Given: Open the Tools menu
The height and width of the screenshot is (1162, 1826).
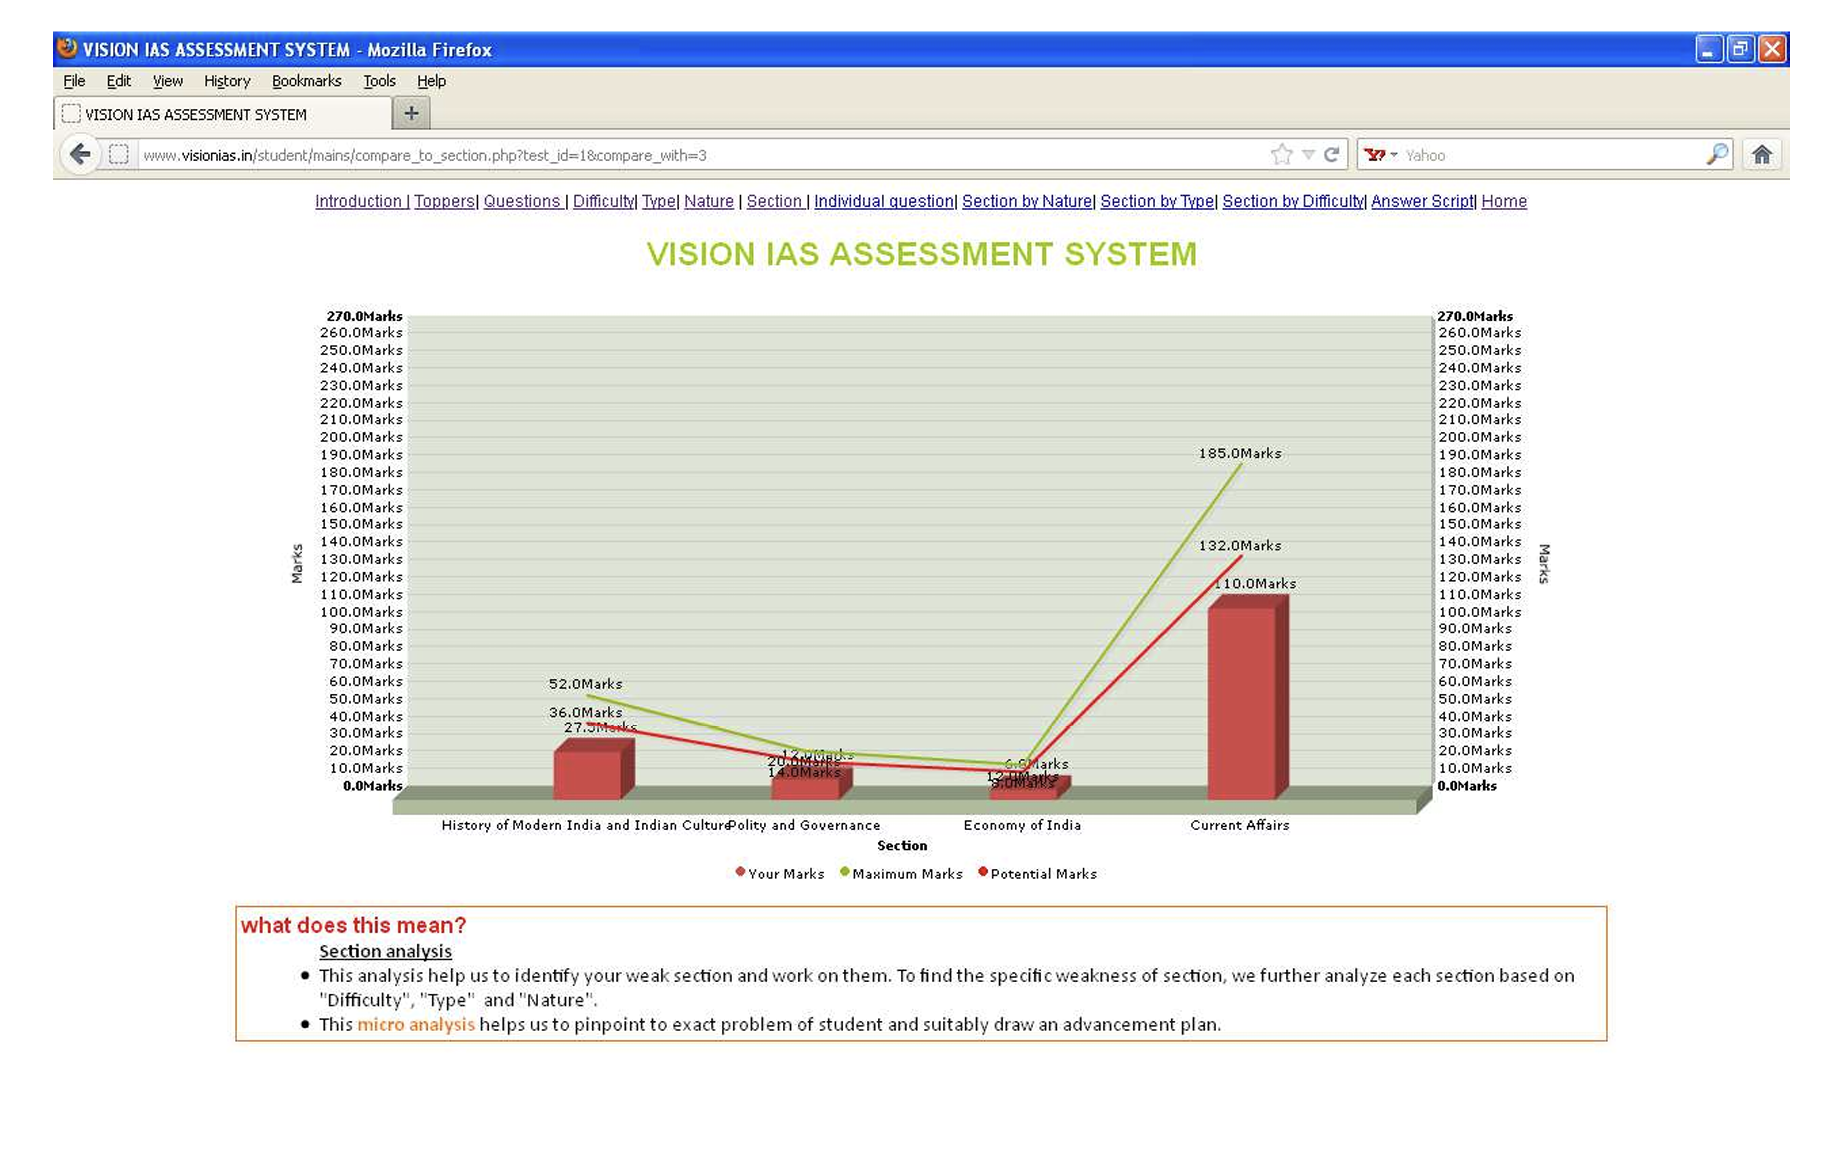Looking at the screenshot, I should 379,81.
